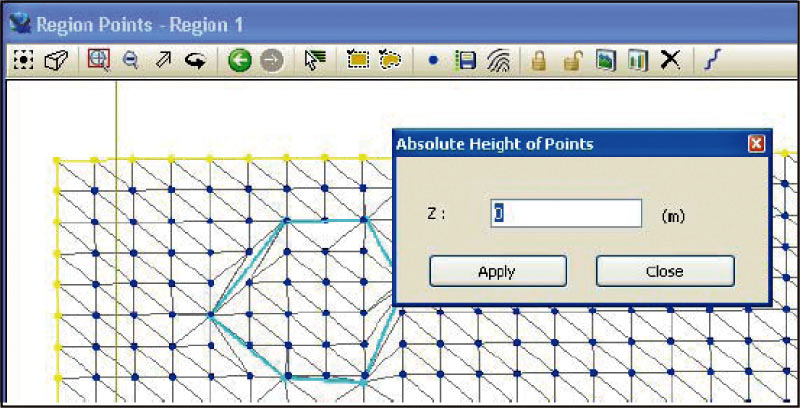Click the select-all dotted square icon
The height and width of the screenshot is (409, 800).
point(23,61)
